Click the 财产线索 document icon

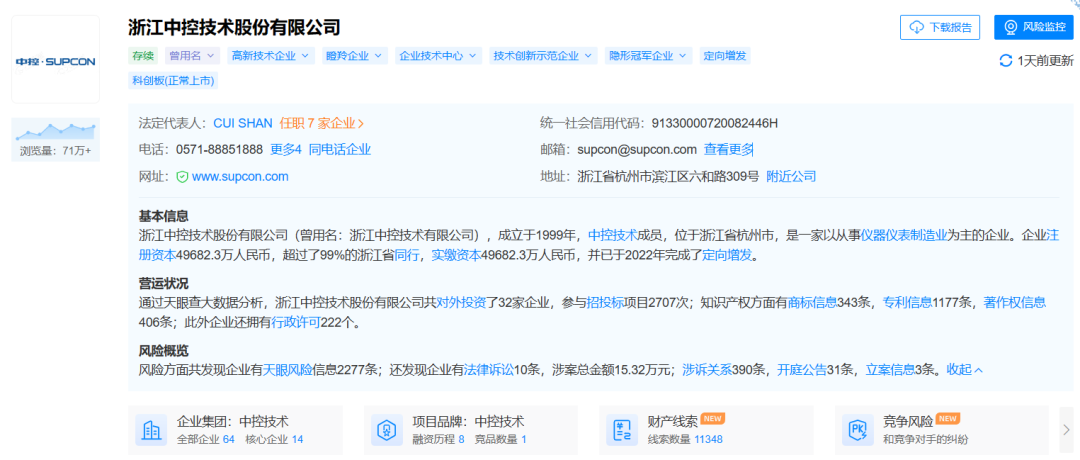coord(622,430)
